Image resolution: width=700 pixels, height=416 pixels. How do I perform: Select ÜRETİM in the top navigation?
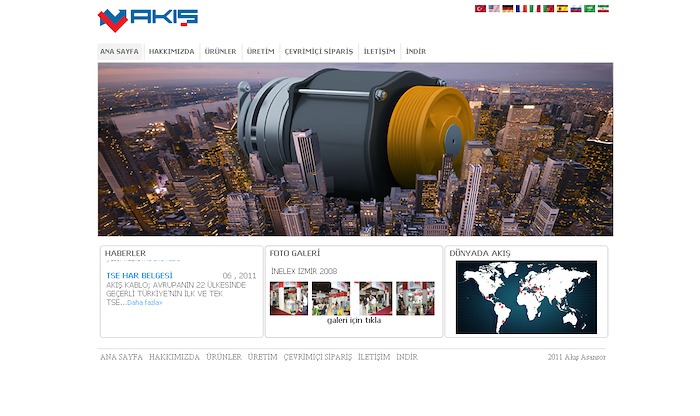(x=261, y=51)
